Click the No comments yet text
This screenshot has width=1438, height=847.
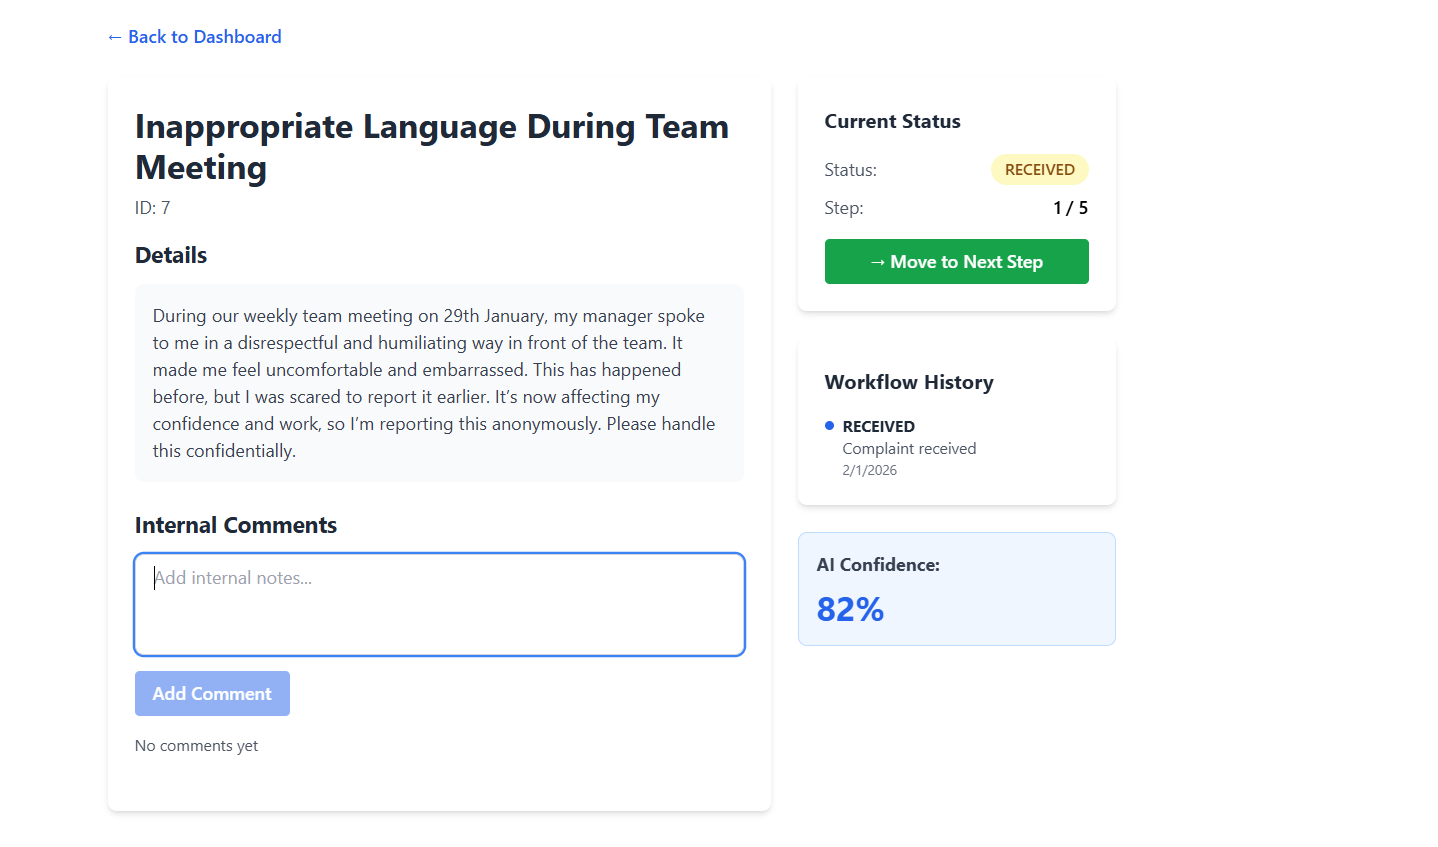[196, 746]
